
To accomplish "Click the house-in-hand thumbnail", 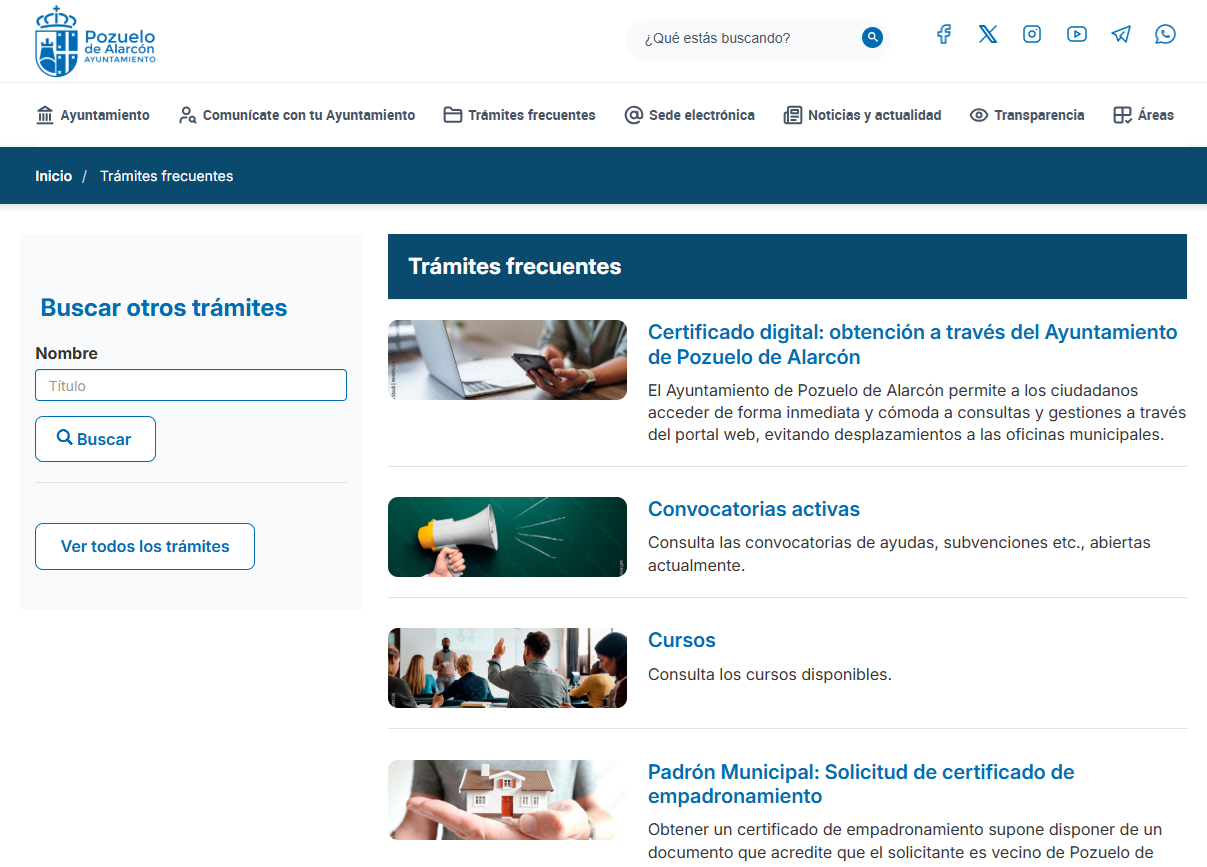I will (507, 800).
